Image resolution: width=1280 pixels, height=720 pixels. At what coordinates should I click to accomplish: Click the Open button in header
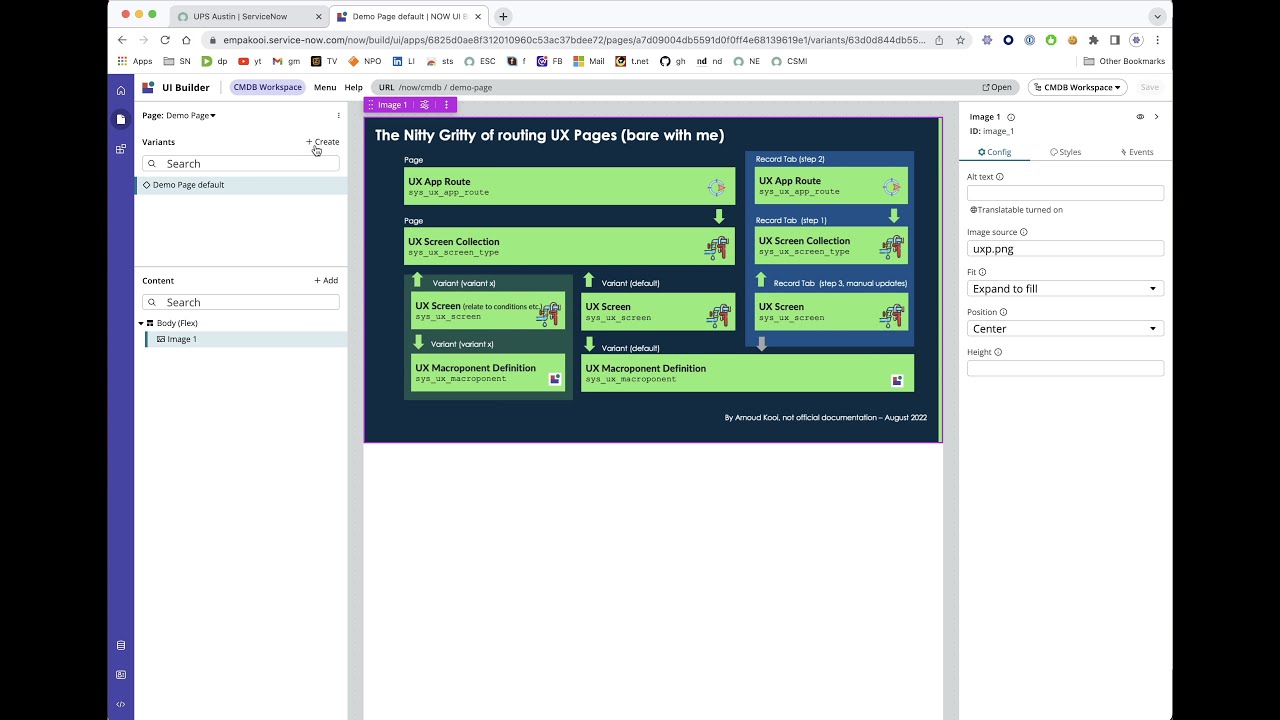tap(997, 87)
